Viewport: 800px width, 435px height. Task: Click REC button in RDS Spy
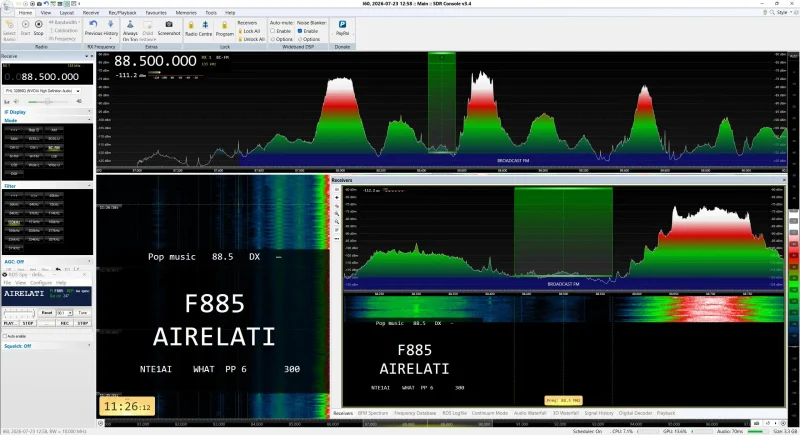pyautogui.click(x=65, y=323)
